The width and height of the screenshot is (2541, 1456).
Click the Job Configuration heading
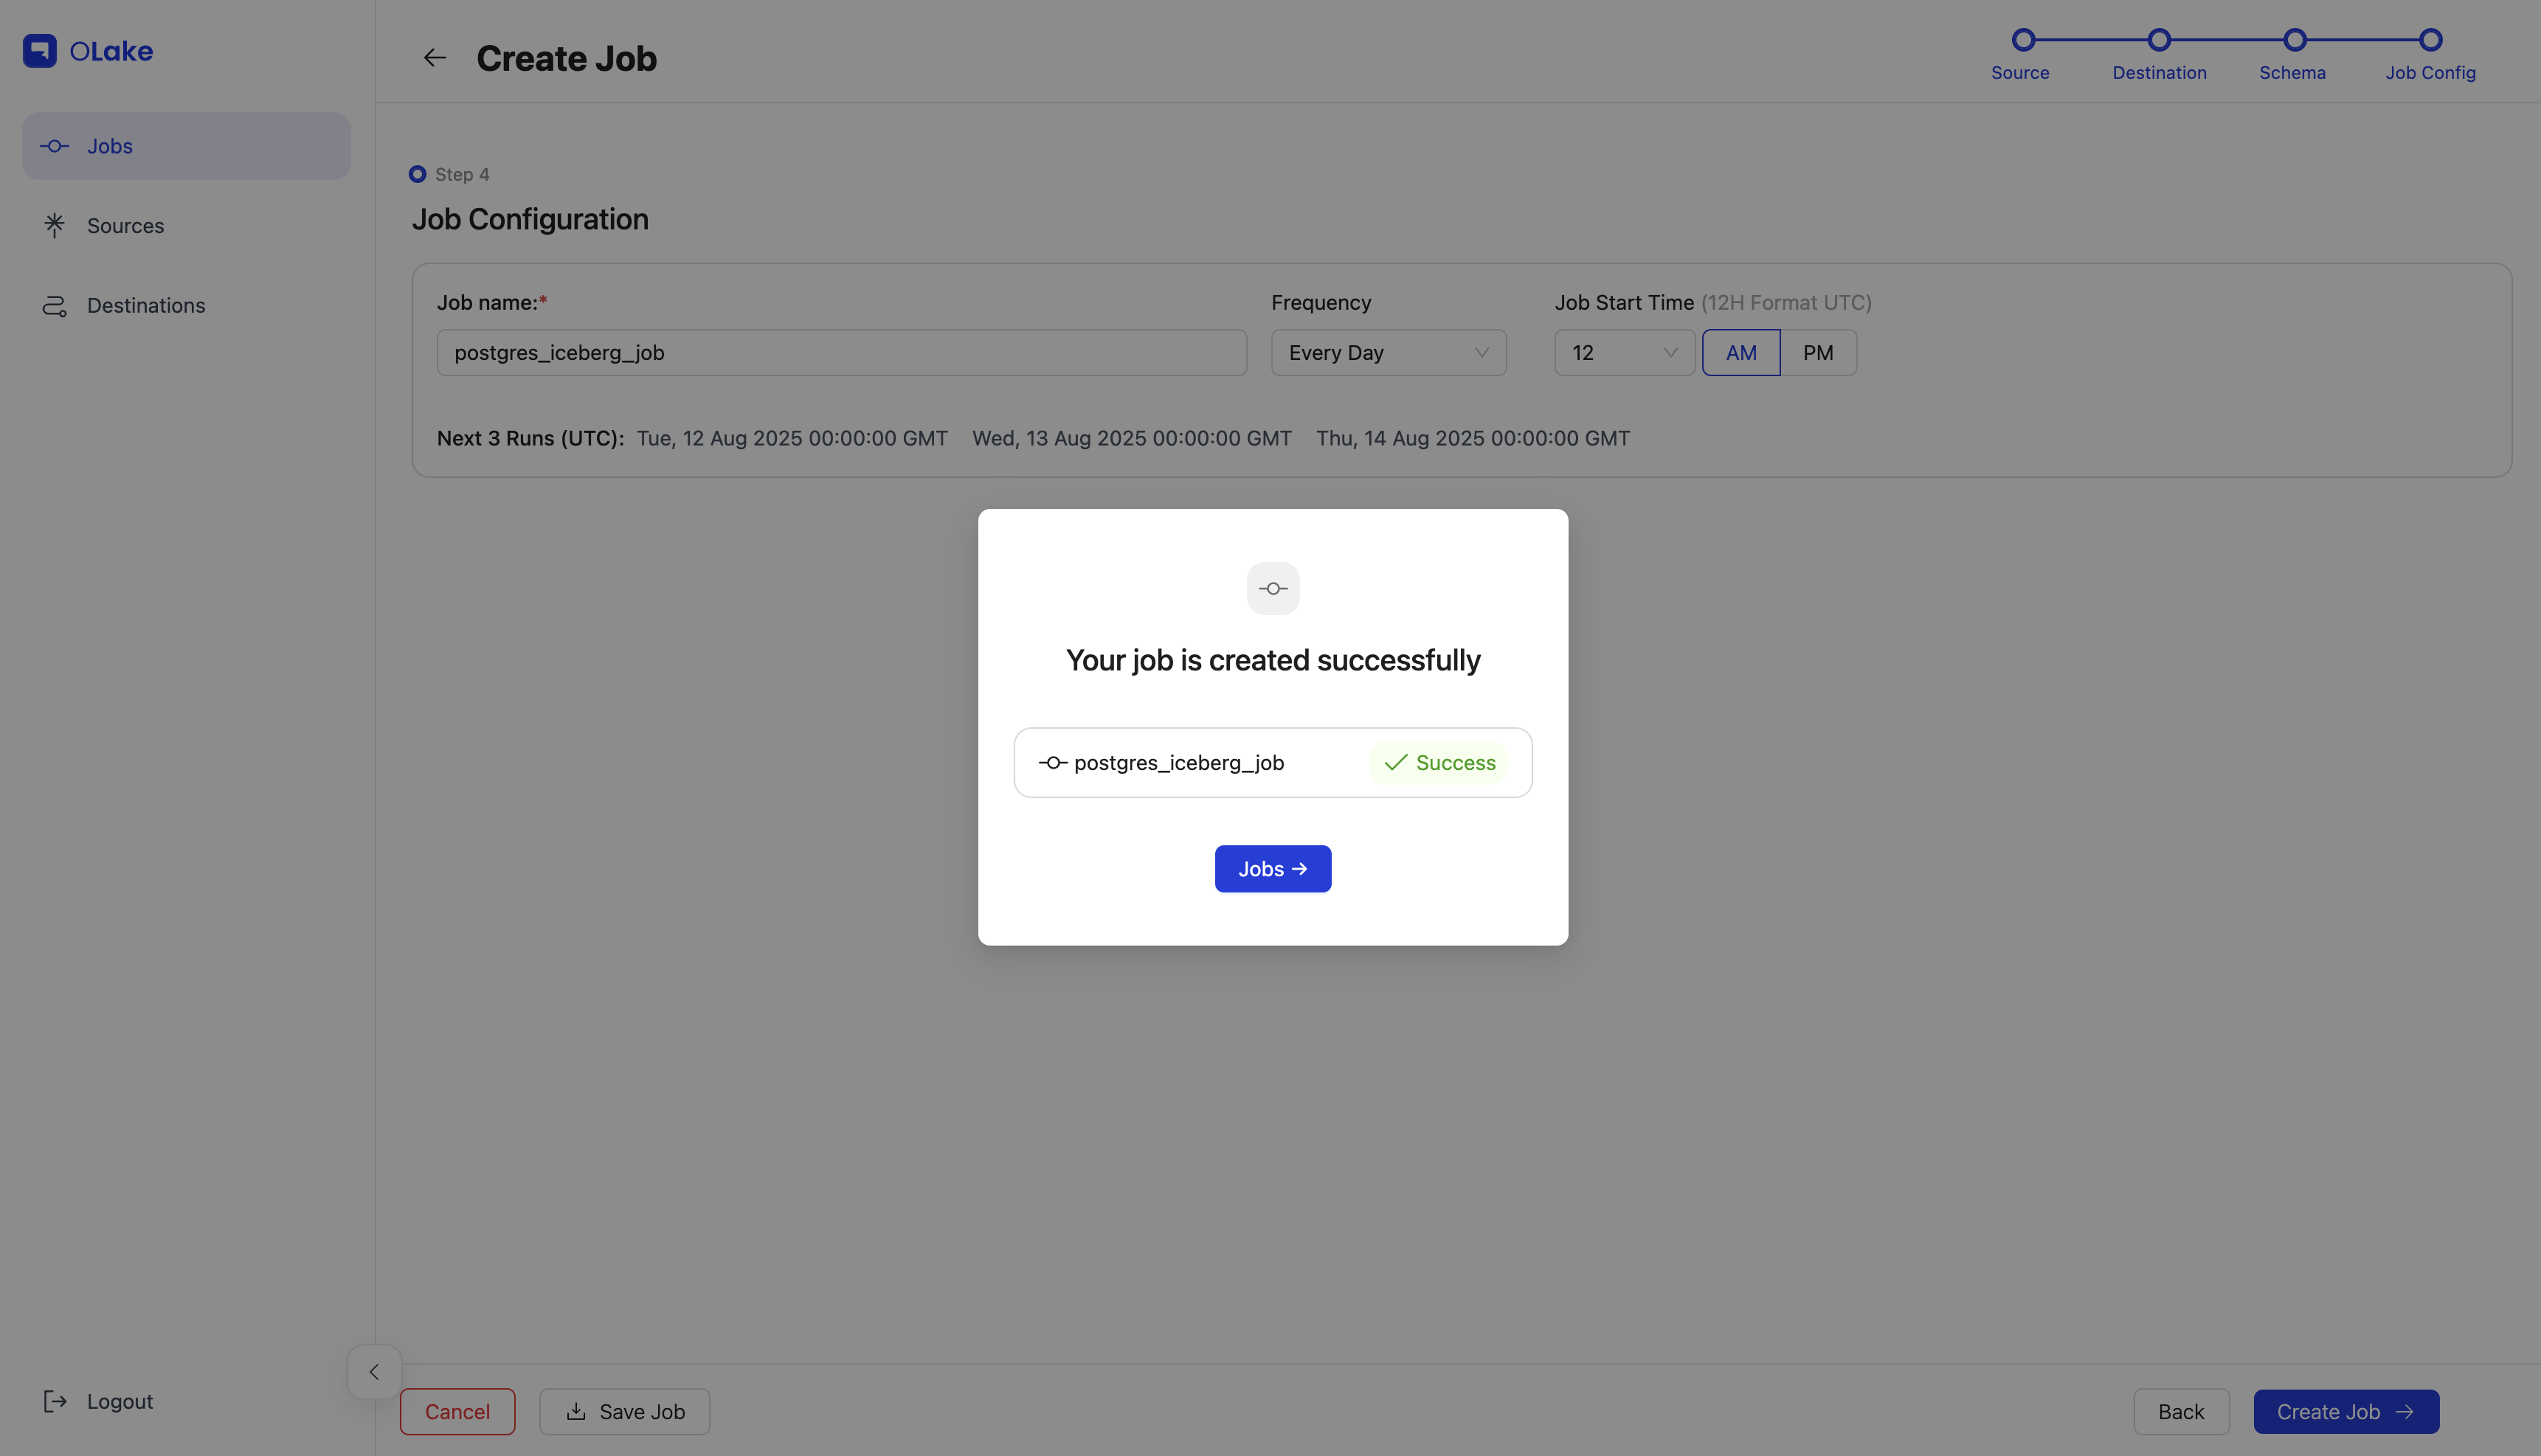click(530, 219)
